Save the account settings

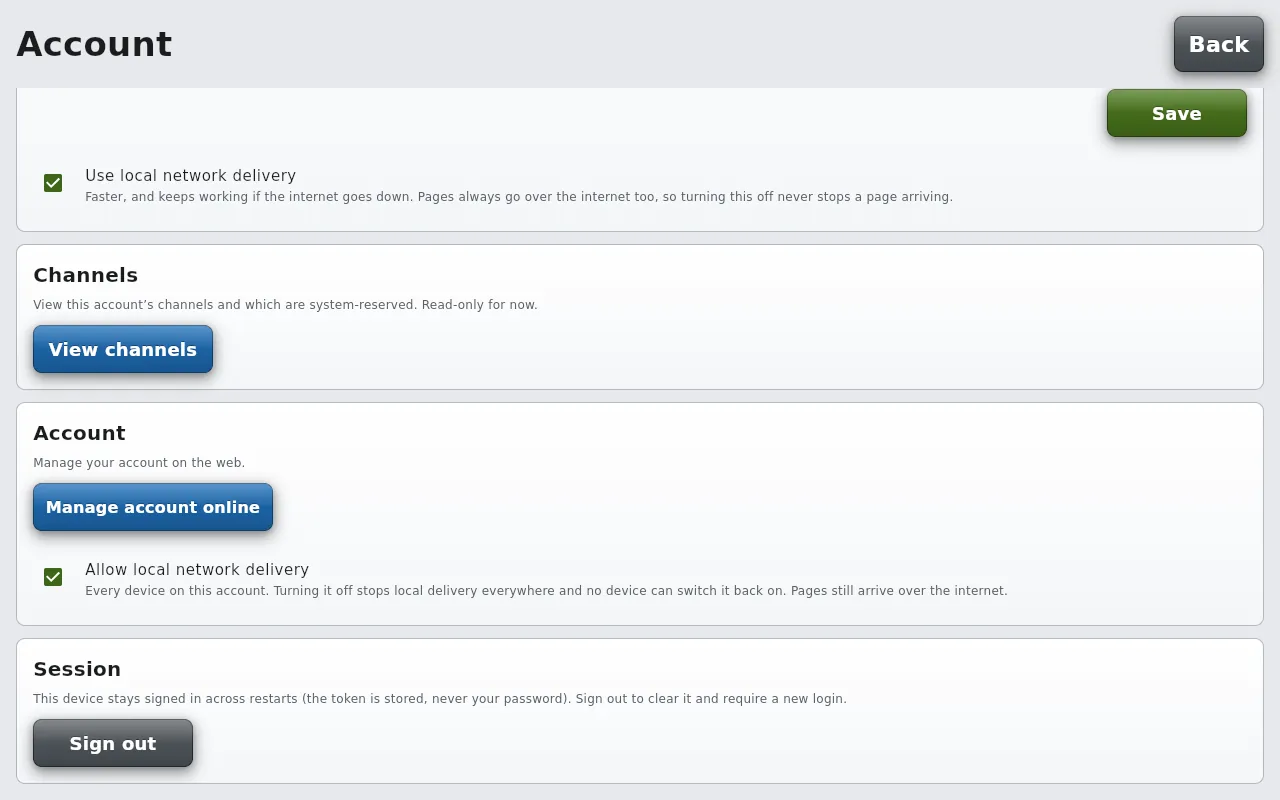coord(1176,113)
